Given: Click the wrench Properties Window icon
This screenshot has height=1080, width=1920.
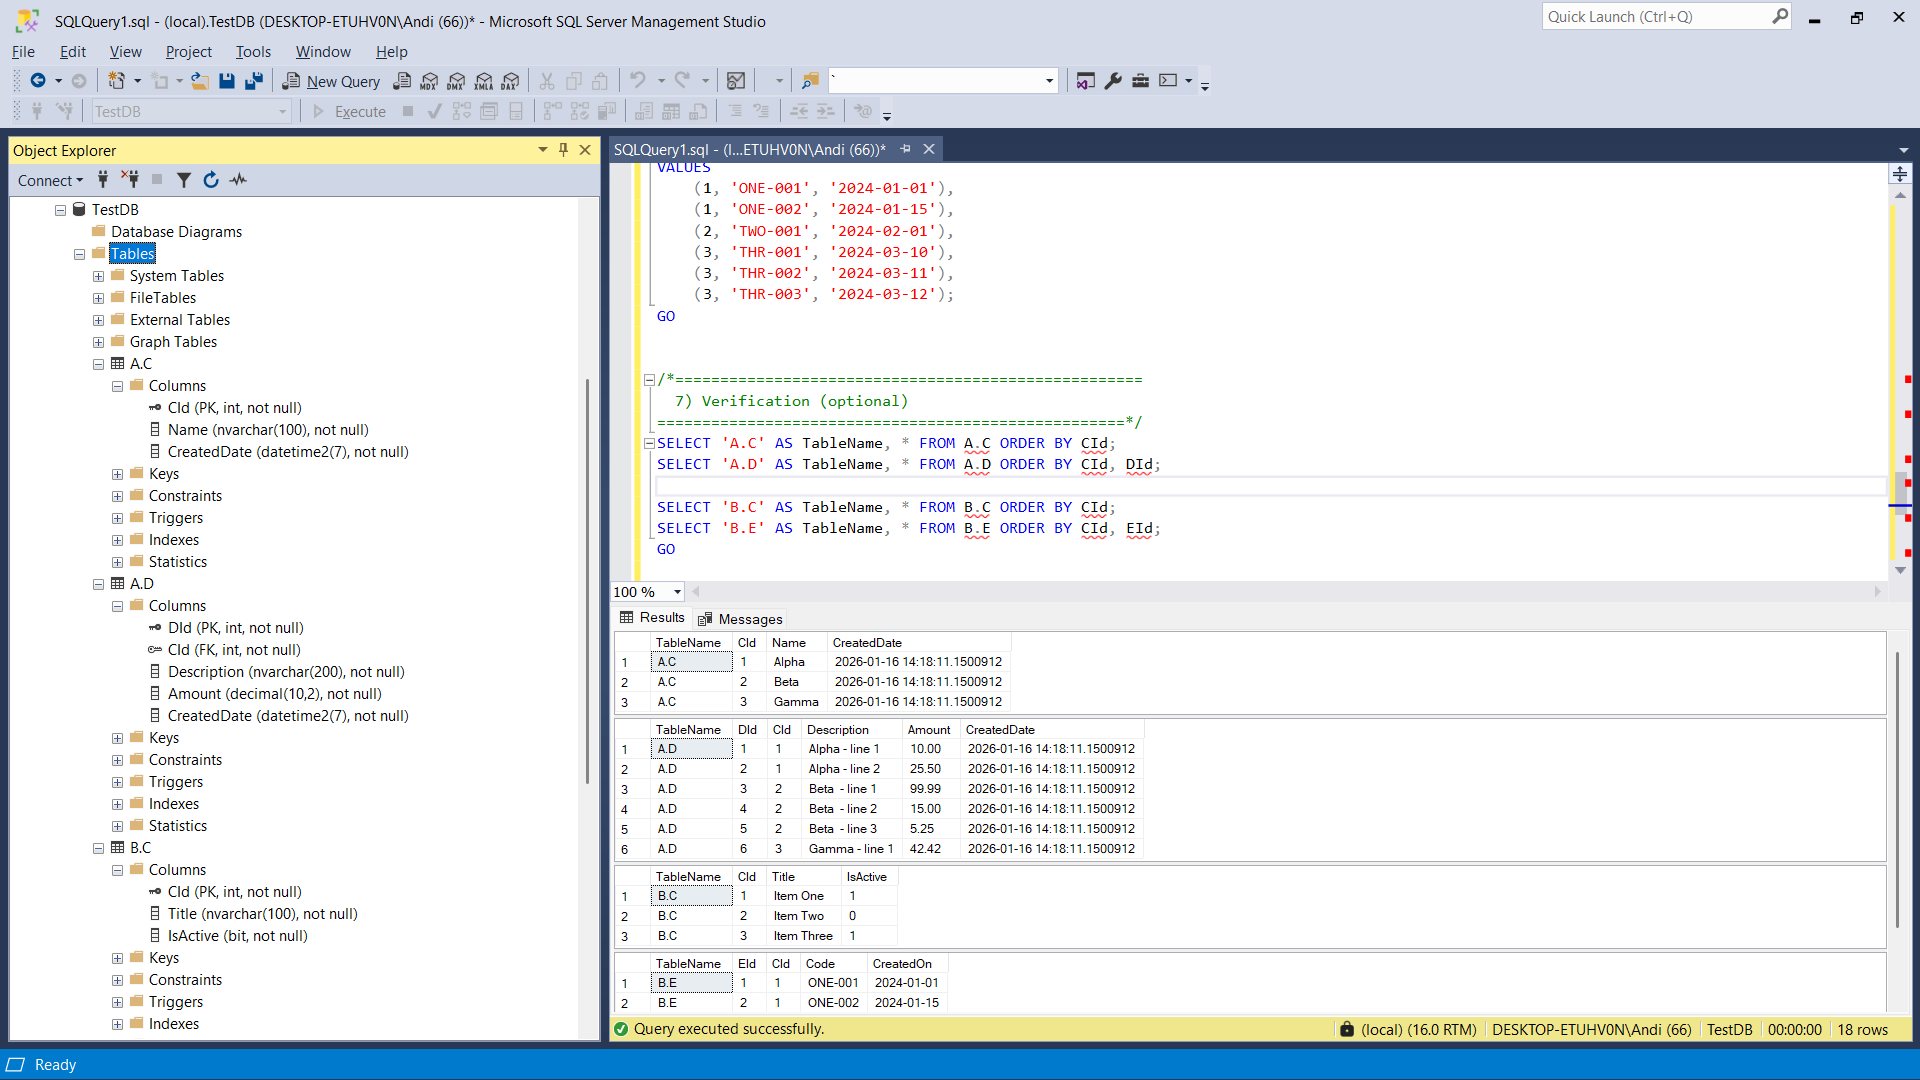Looking at the screenshot, I should pos(1113,81).
